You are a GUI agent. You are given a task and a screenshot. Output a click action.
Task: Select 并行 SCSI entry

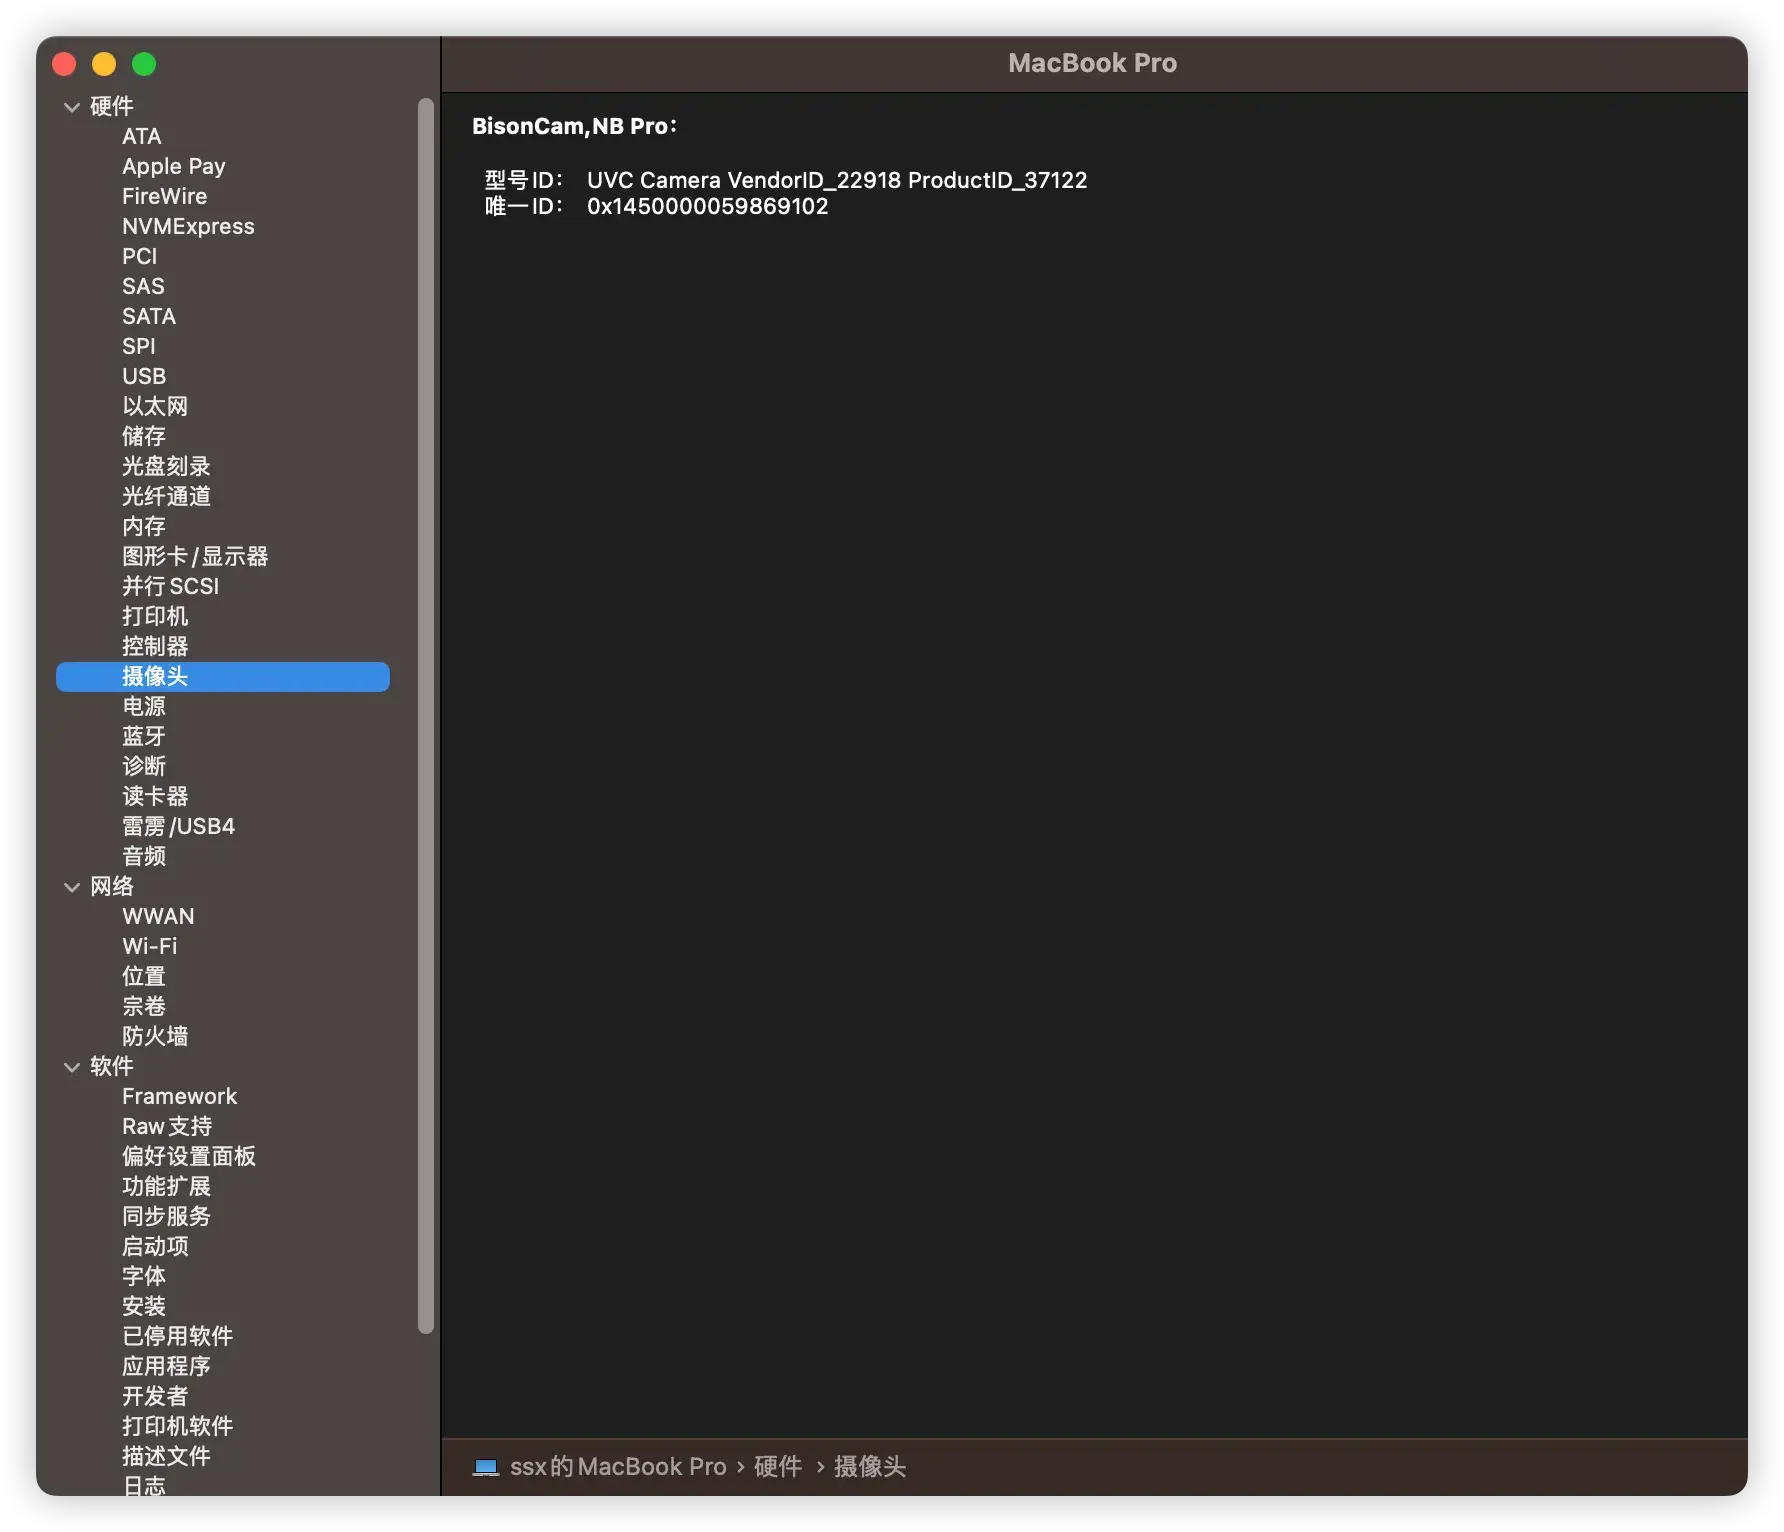170,586
